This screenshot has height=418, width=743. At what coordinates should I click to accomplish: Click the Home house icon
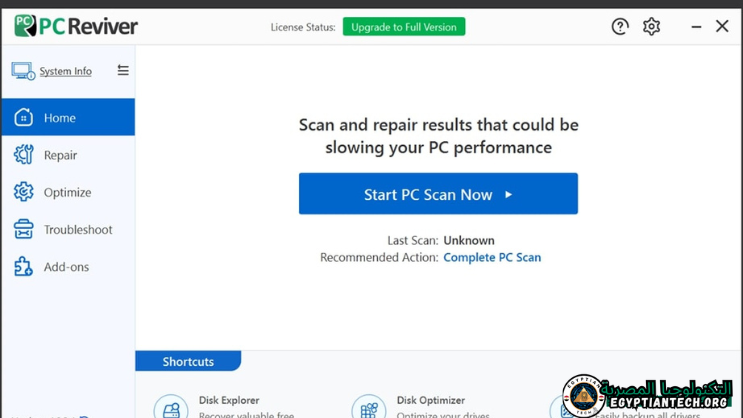(23, 117)
